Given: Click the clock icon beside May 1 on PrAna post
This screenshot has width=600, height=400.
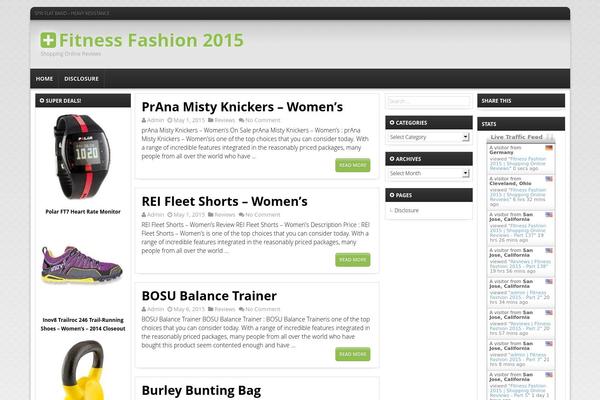Looking at the screenshot, I should [170, 120].
